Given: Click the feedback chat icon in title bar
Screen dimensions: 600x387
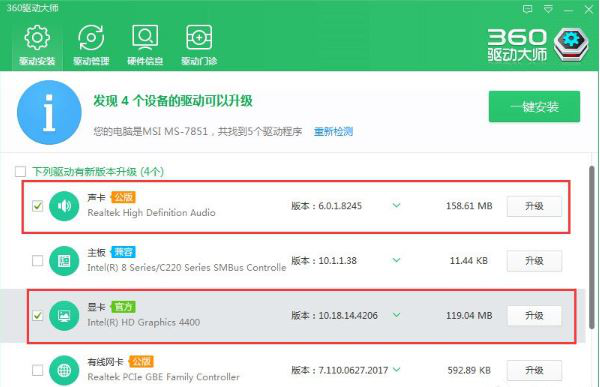Looking at the screenshot, I should [528, 9].
